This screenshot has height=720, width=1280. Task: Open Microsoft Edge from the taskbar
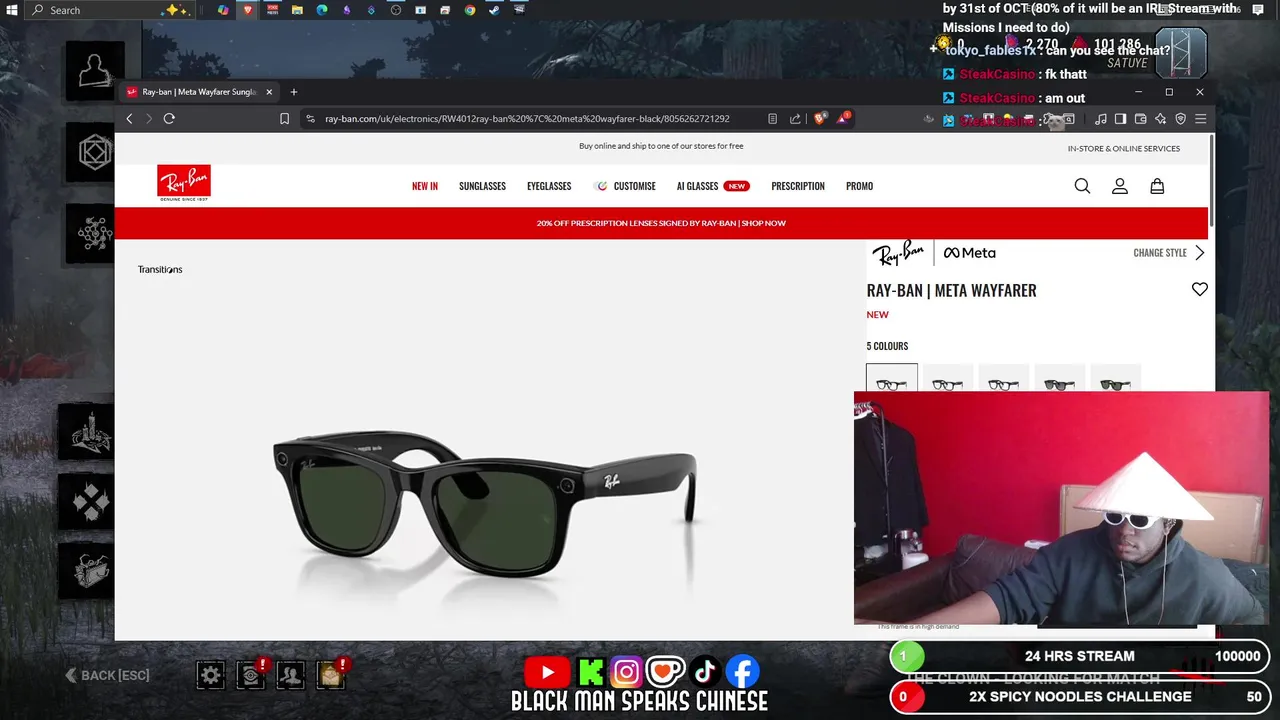(322, 10)
